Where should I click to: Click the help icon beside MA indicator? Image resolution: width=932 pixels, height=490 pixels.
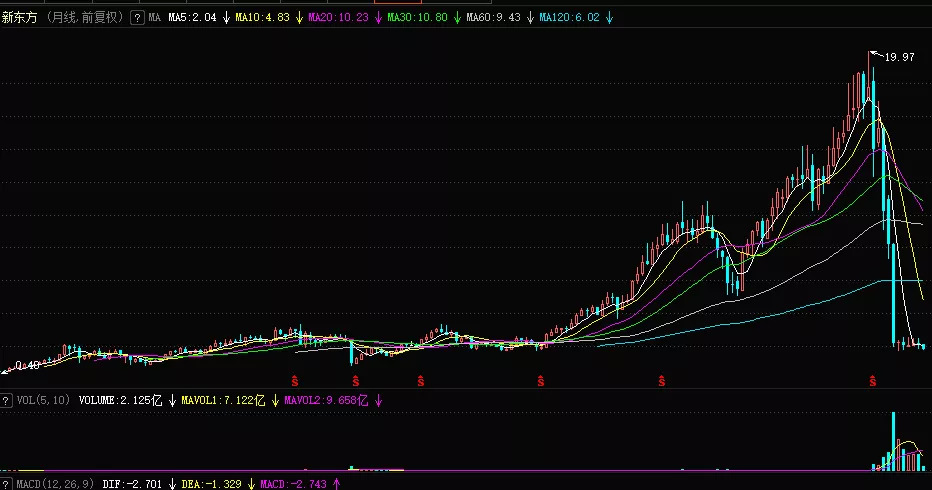point(137,18)
